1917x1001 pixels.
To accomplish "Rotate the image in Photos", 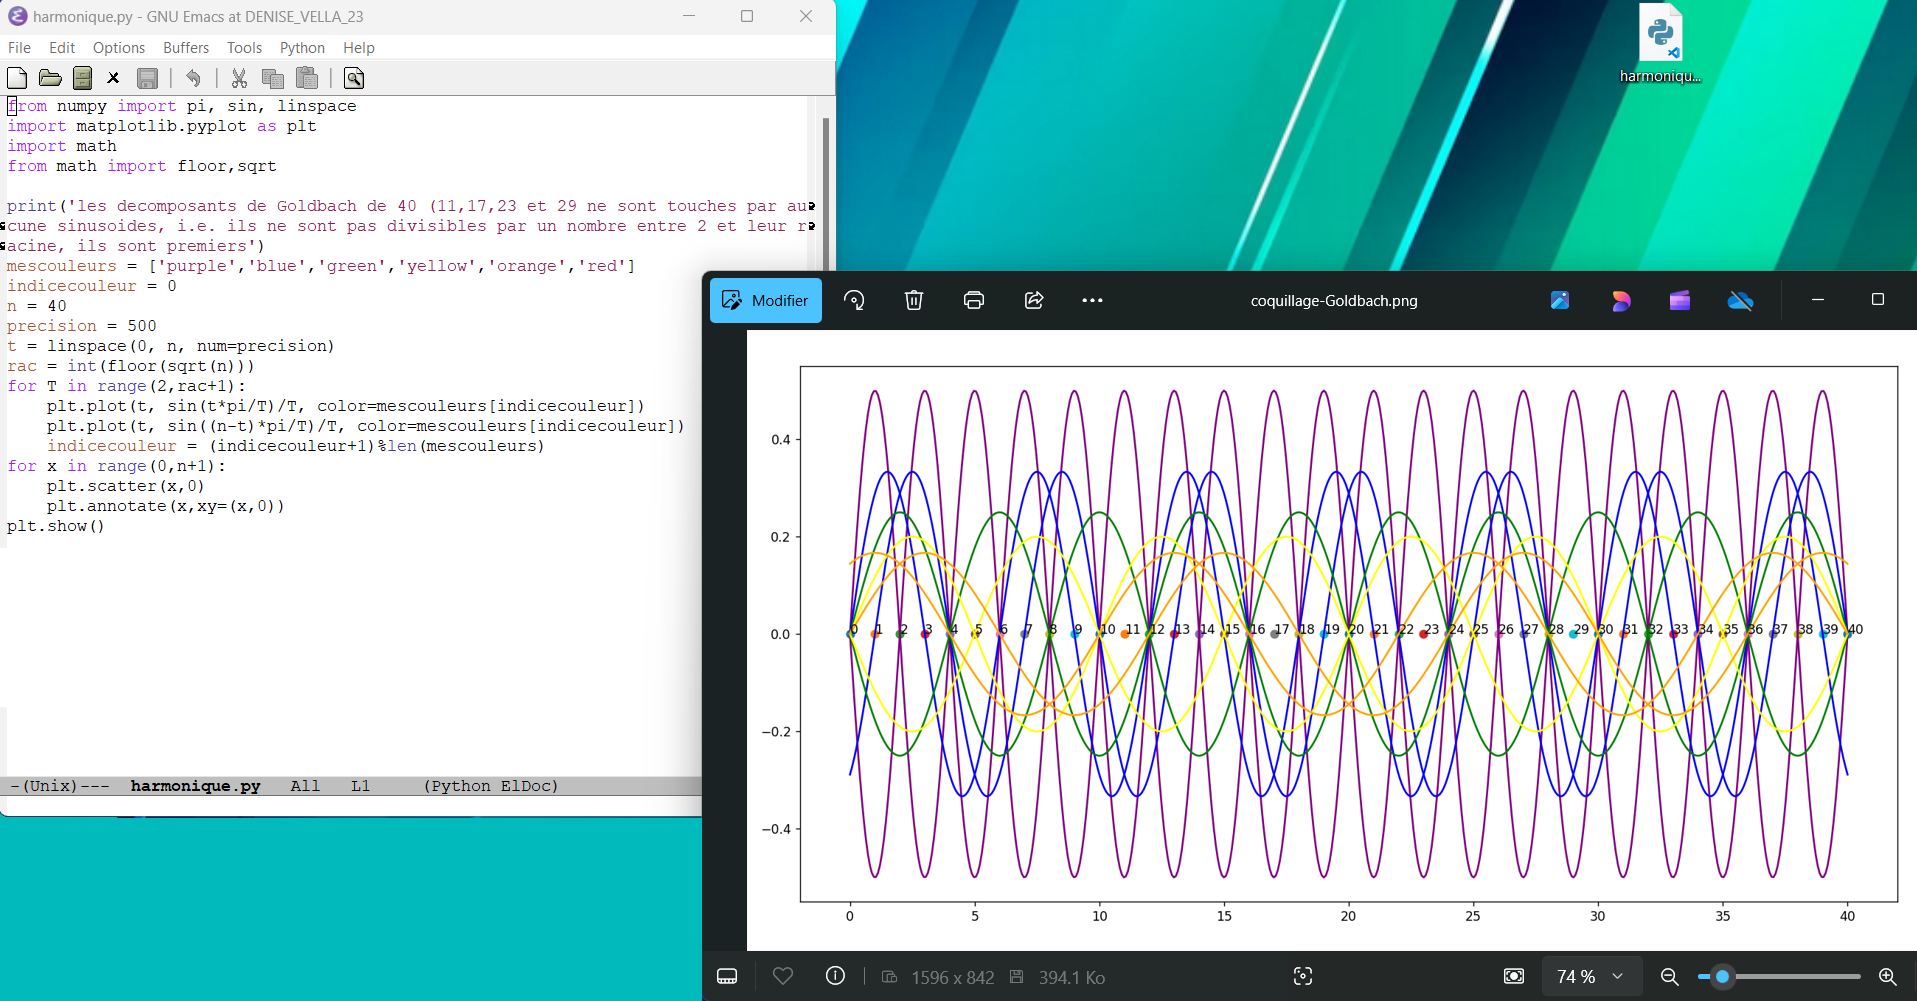I will (854, 300).
